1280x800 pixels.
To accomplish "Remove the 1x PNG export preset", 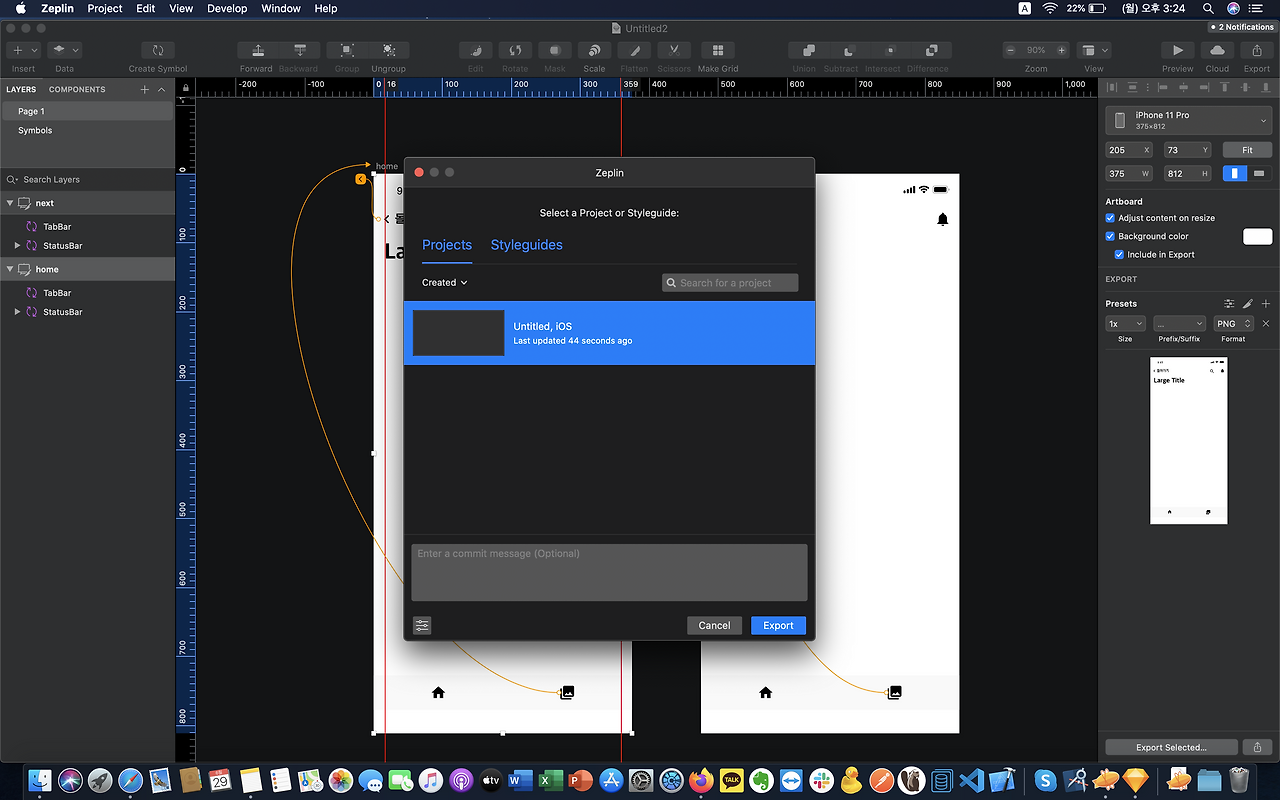I will (x=1266, y=324).
